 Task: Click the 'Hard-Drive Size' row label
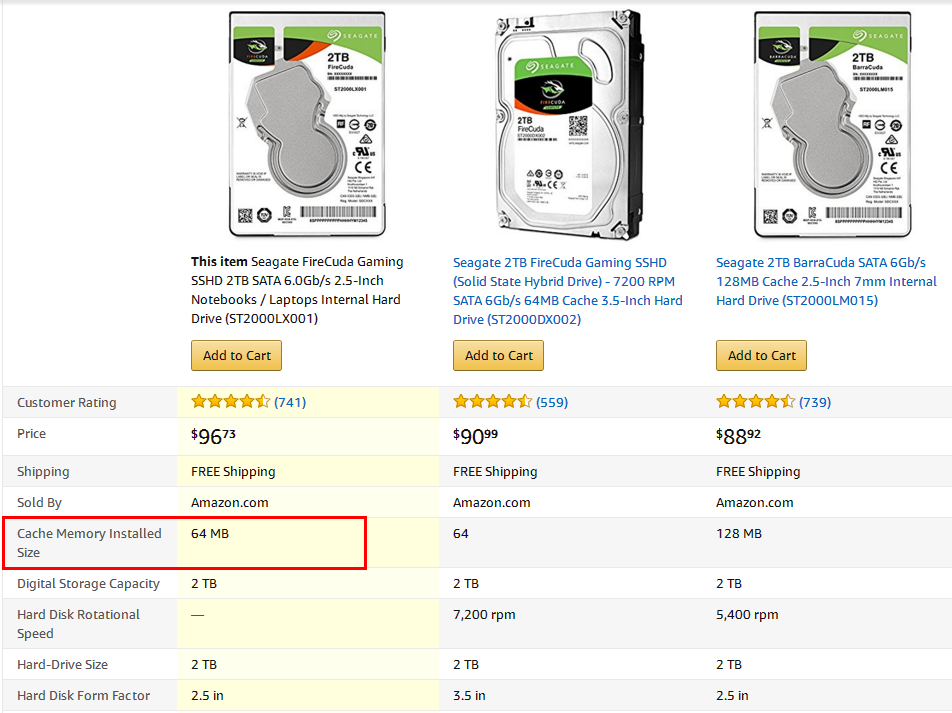[x=63, y=665]
